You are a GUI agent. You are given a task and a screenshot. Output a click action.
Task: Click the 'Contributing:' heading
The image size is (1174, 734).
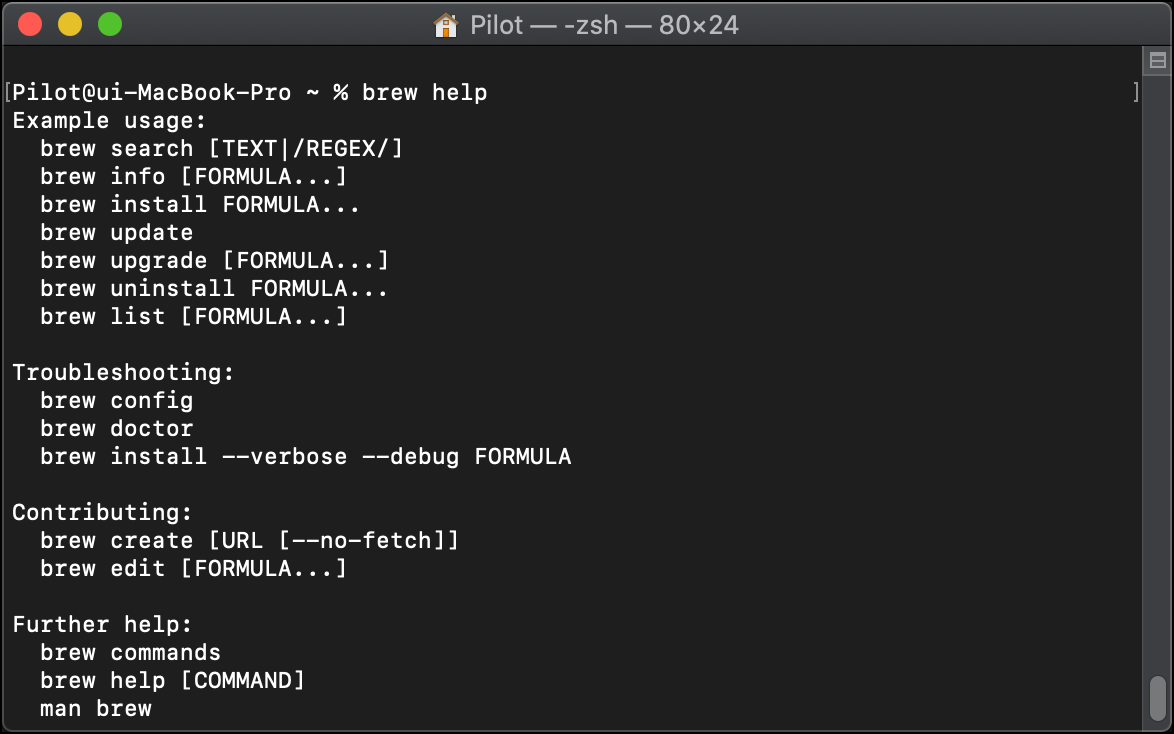pos(103,512)
